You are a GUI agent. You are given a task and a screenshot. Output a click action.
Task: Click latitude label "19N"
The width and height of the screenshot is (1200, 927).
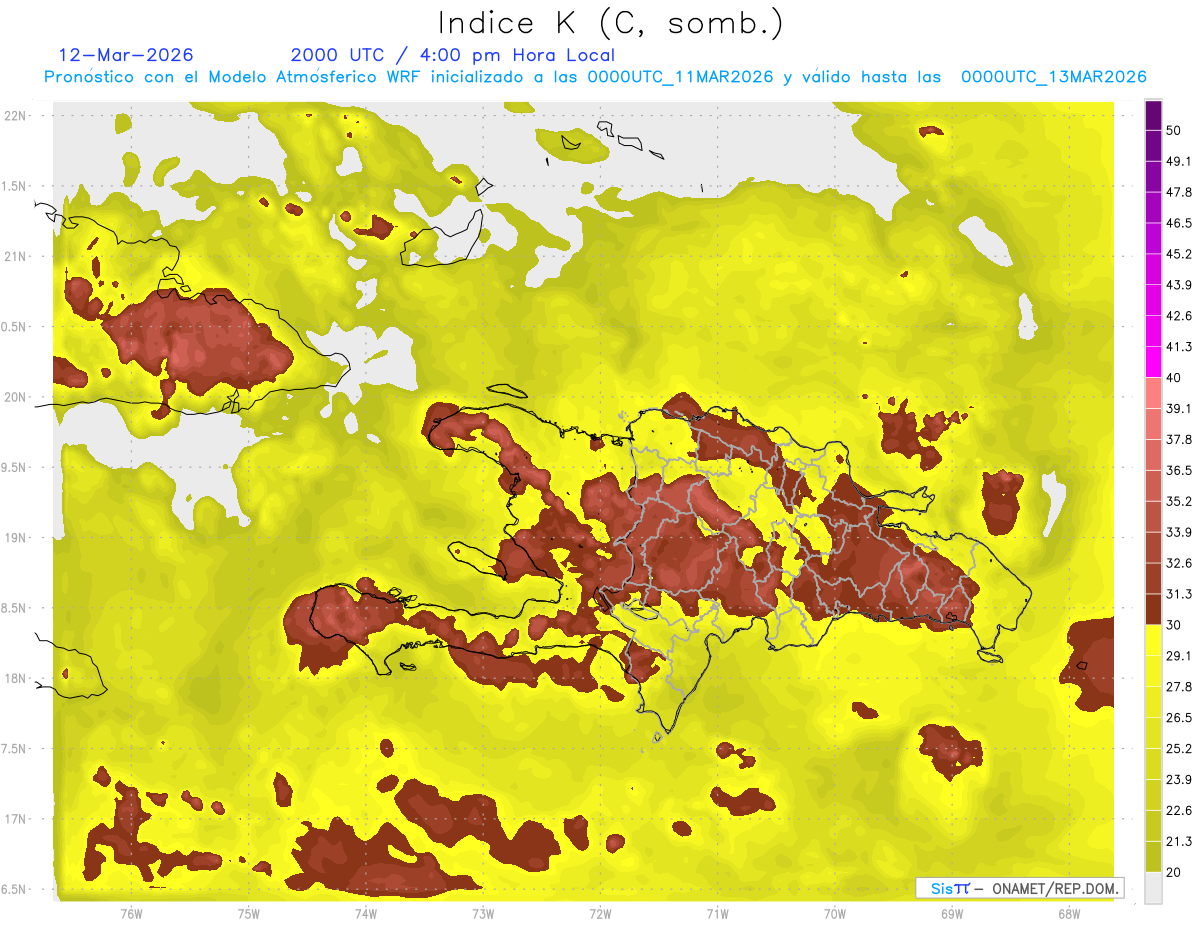click(x=17, y=538)
